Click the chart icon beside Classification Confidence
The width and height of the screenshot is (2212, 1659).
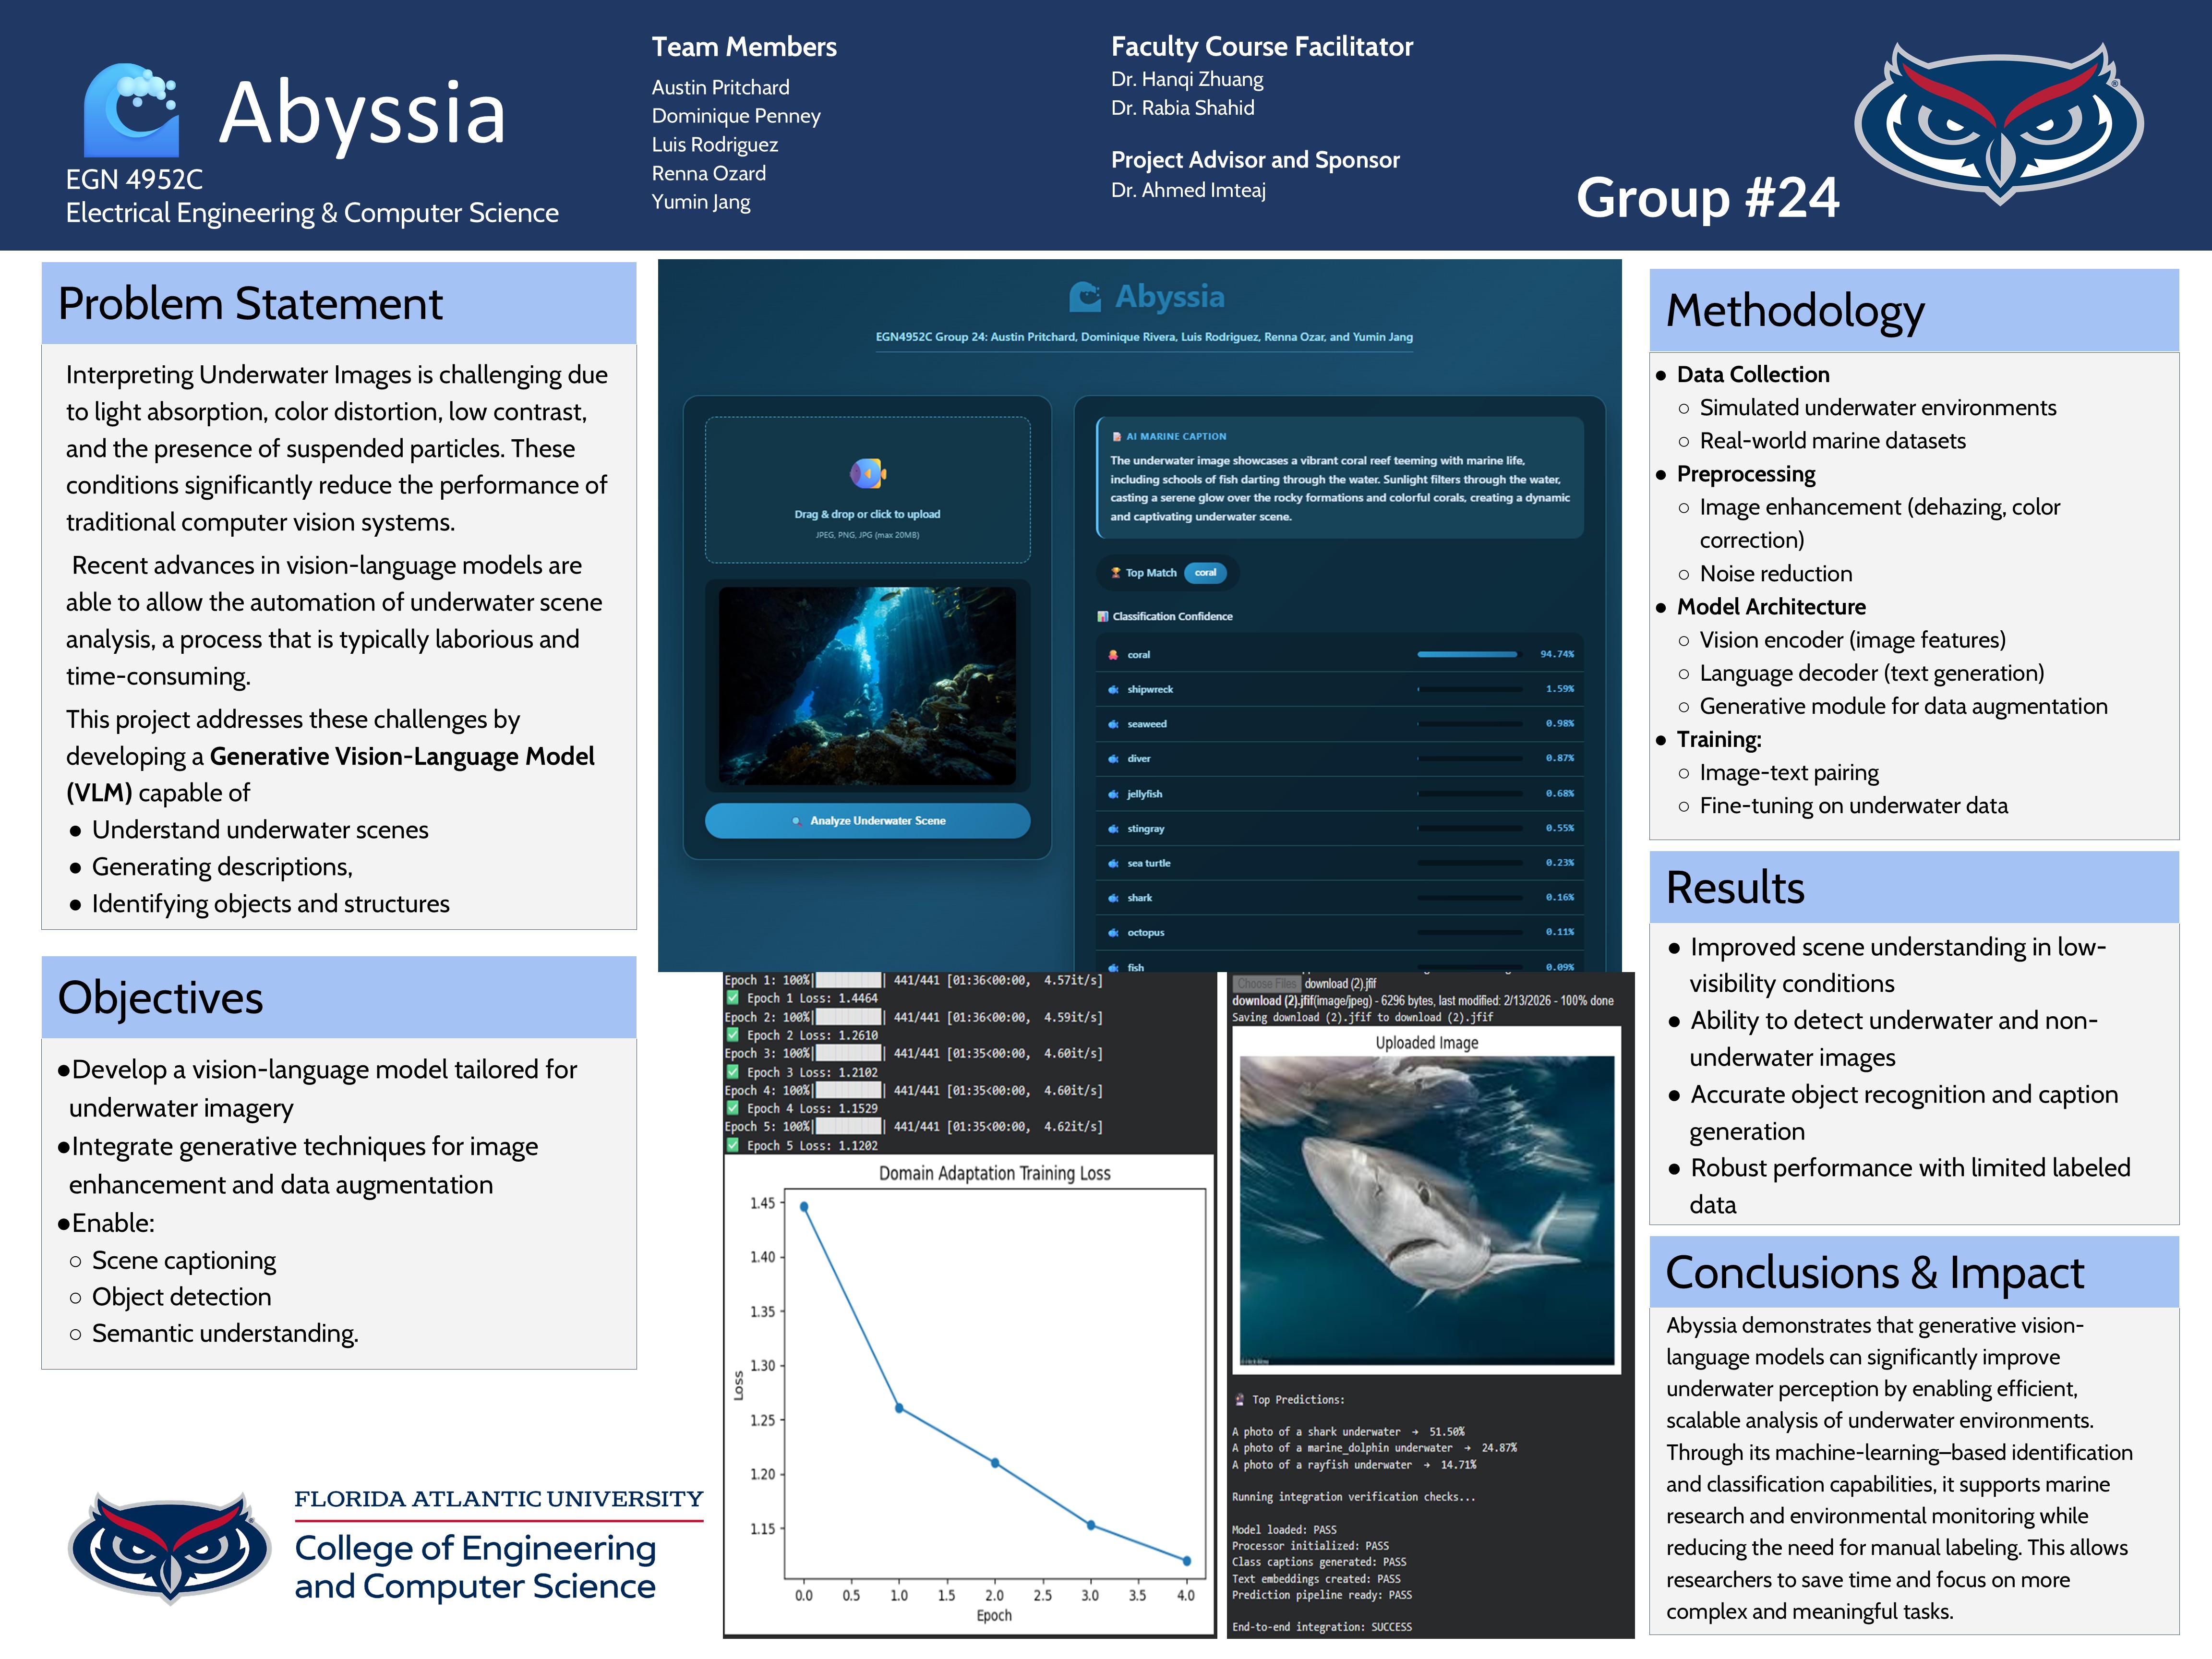coord(1102,617)
